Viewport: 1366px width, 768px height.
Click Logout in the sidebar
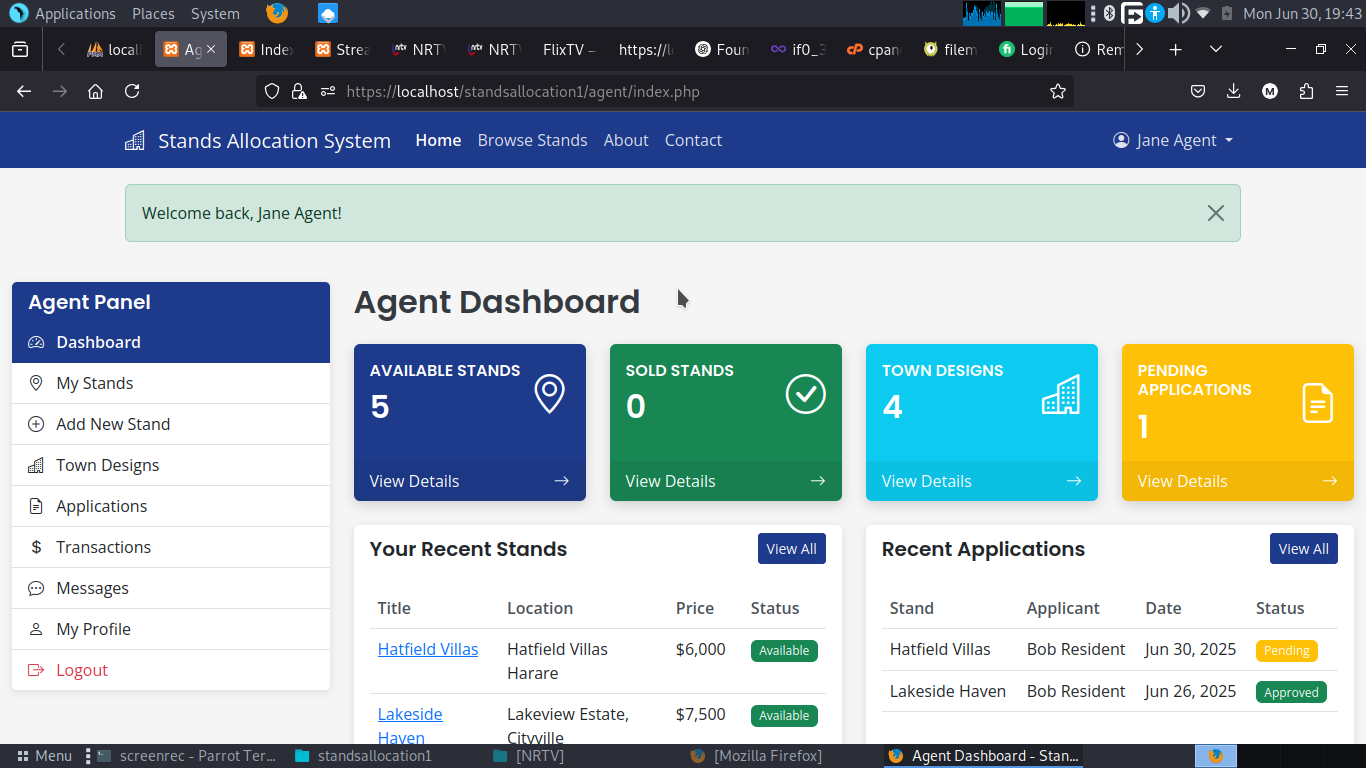pyautogui.click(x=171, y=670)
